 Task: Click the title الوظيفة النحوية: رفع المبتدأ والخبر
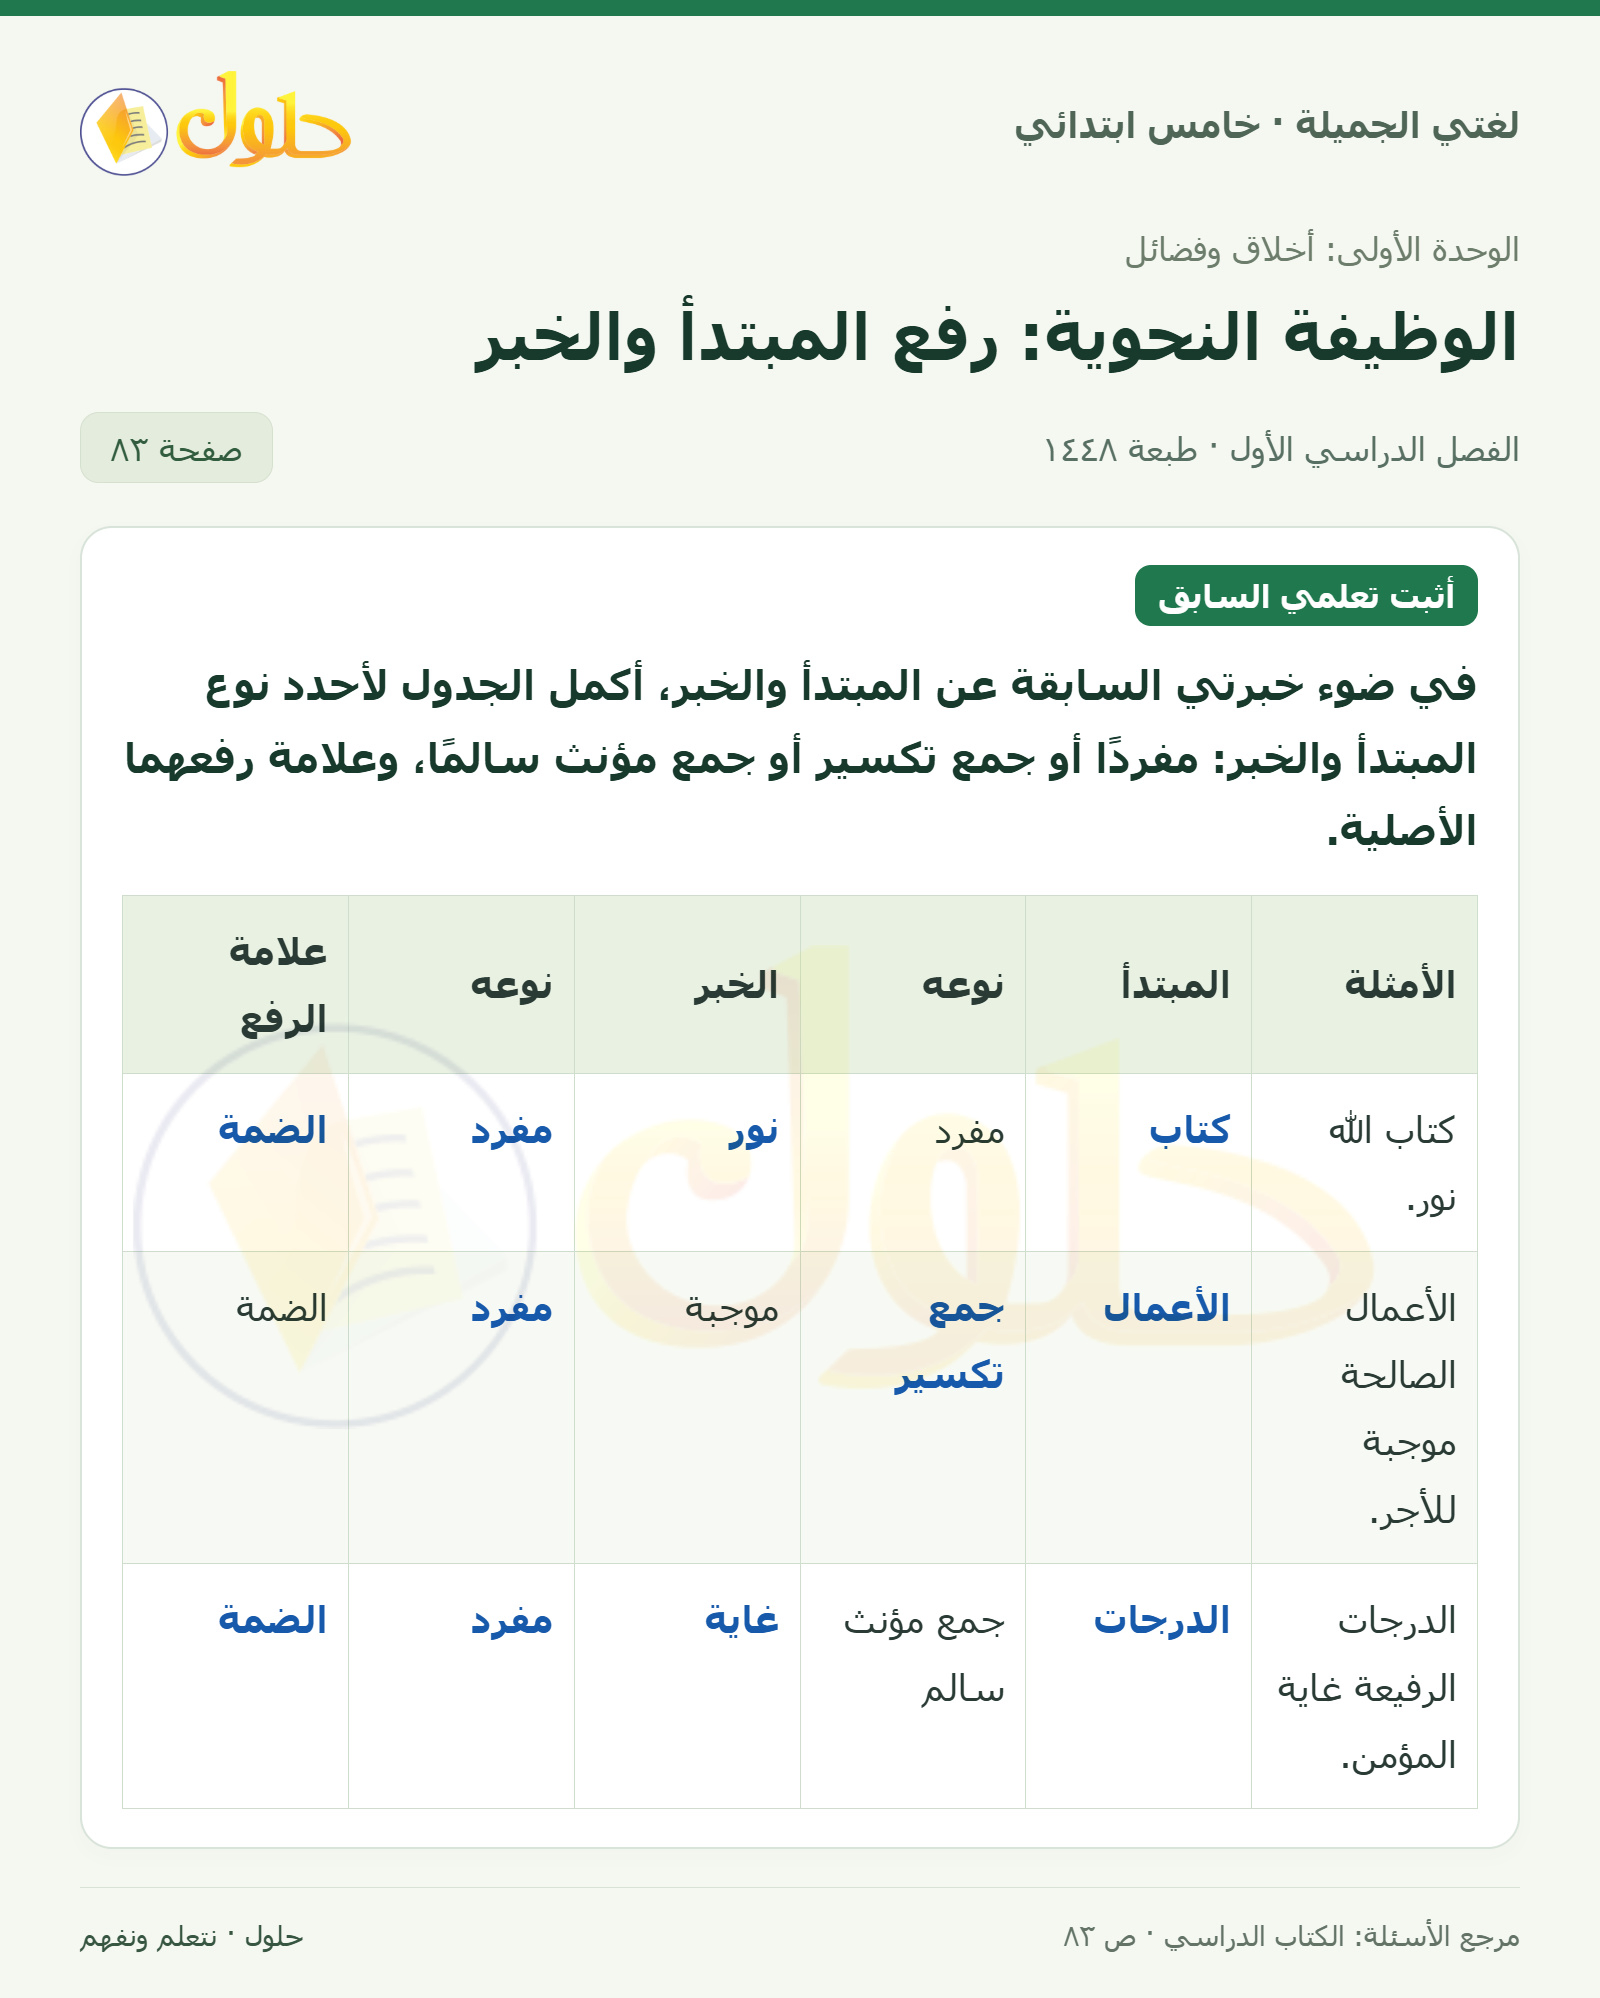click(x=996, y=338)
